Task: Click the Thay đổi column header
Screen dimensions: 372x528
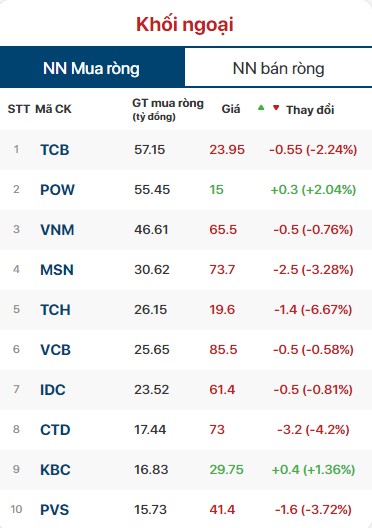Action: pyautogui.click(x=310, y=110)
